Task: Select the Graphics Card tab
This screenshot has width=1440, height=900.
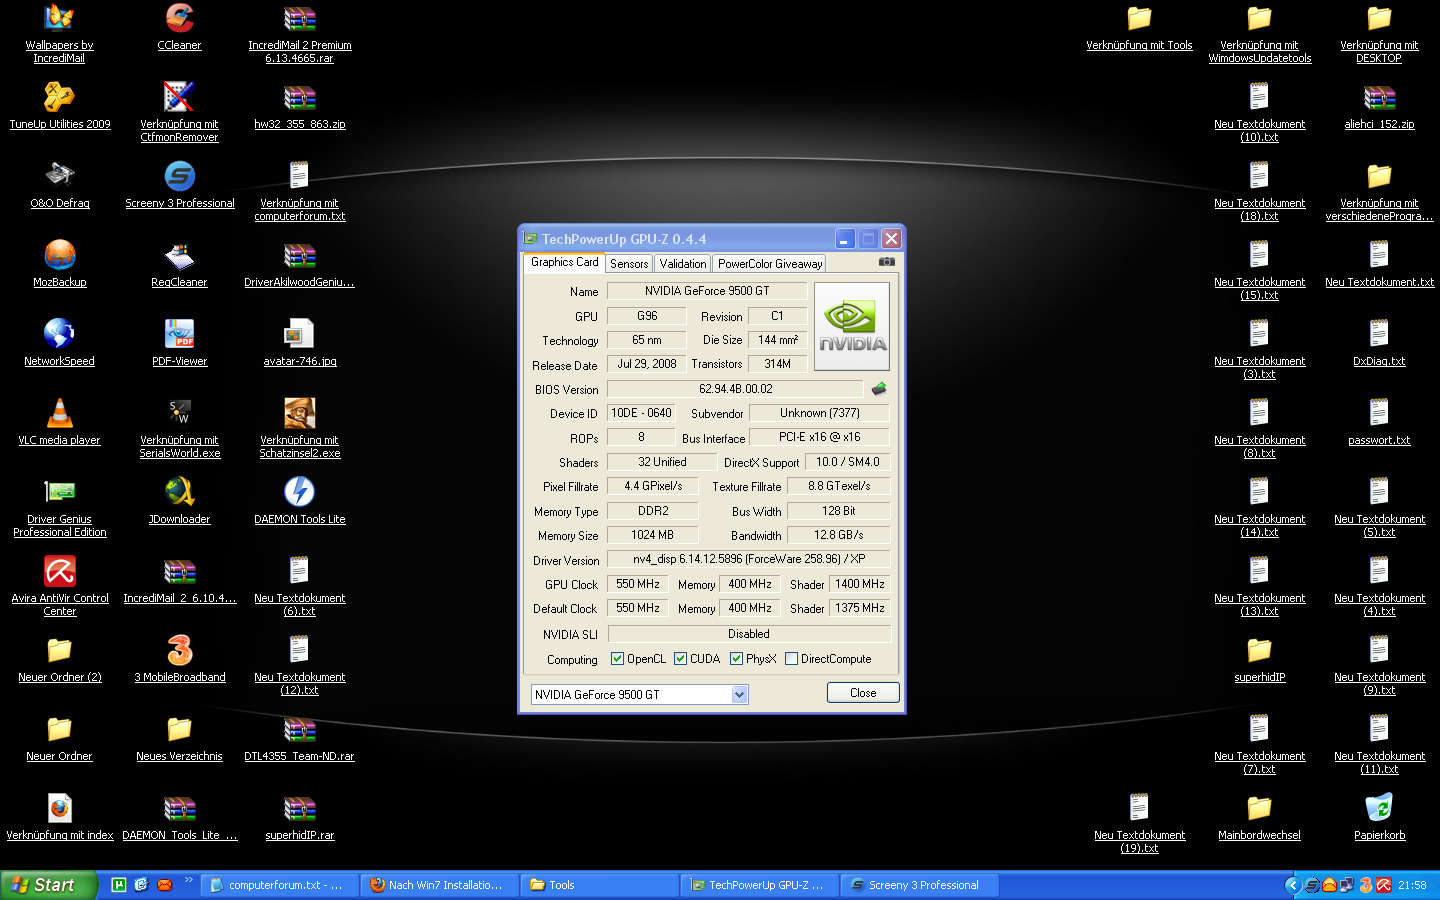Action: click(x=564, y=262)
